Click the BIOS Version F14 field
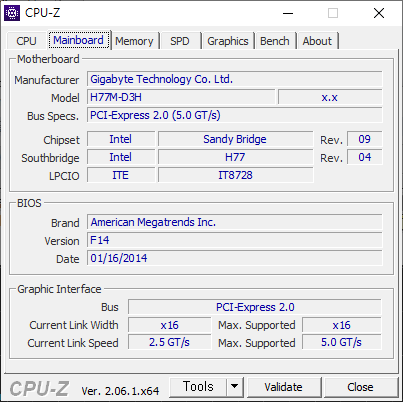Image resolution: width=403 pixels, height=402 pixels. [x=235, y=240]
